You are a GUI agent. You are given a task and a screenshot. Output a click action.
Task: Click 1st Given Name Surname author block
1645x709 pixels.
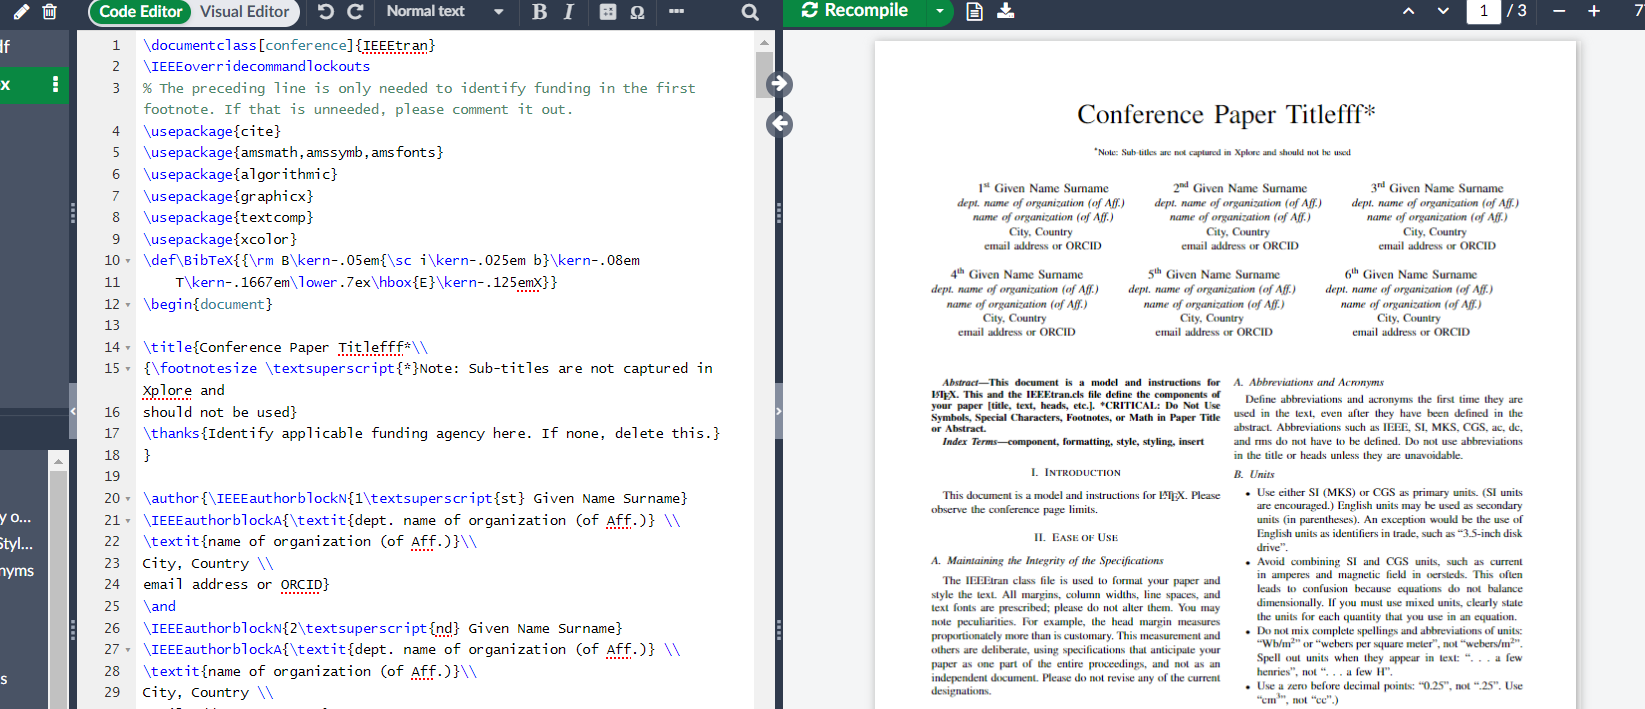point(1043,216)
